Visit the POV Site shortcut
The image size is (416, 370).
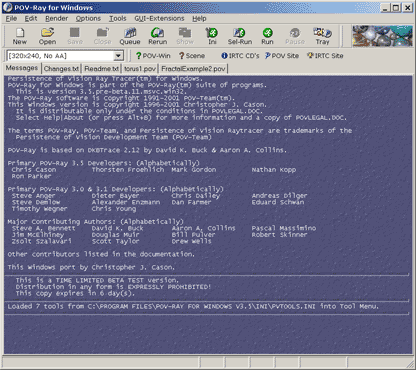(282, 56)
